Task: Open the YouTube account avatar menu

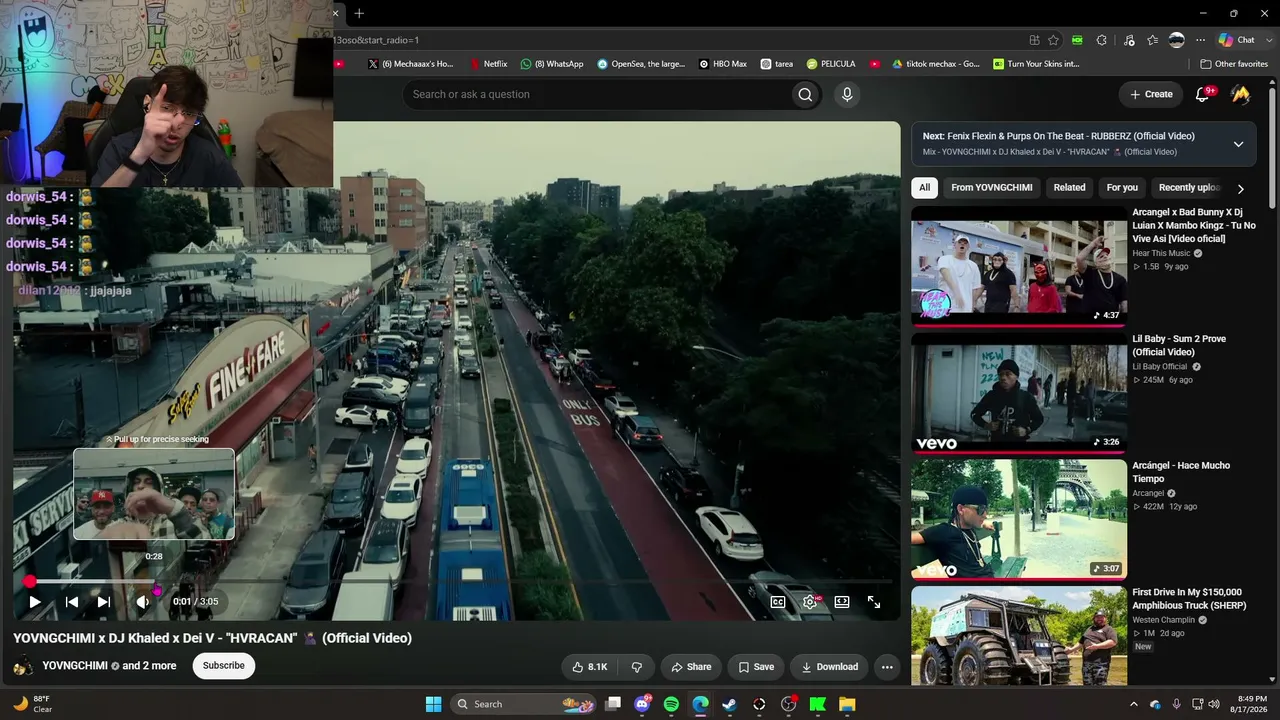Action: 1241,94
